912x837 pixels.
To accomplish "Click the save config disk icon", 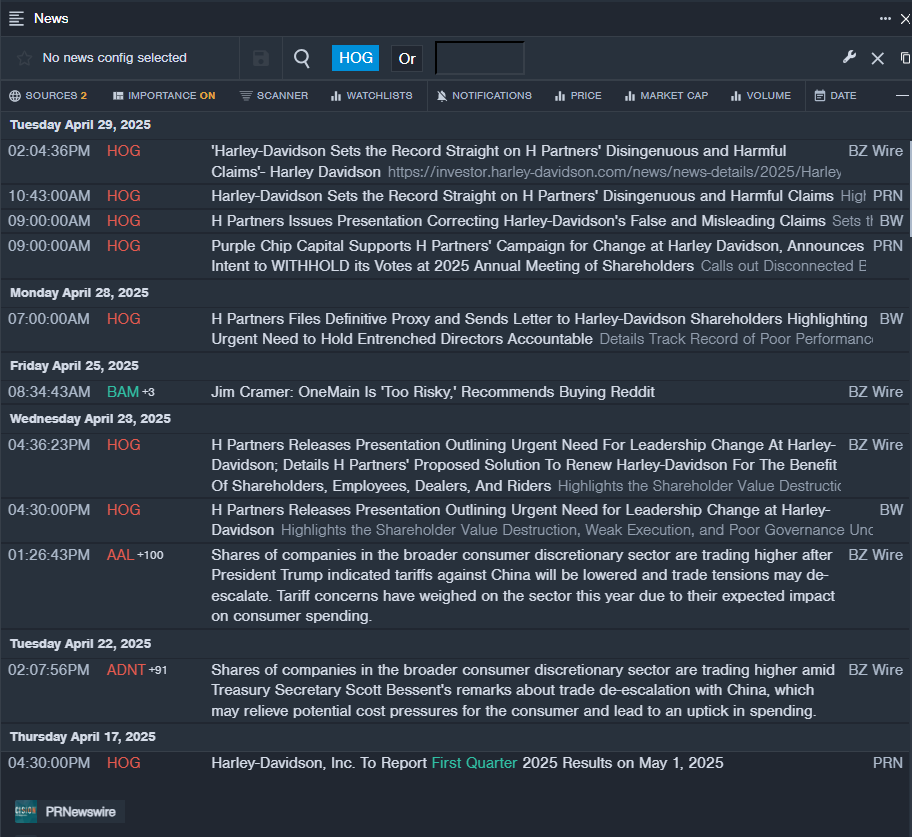I will pos(261,58).
